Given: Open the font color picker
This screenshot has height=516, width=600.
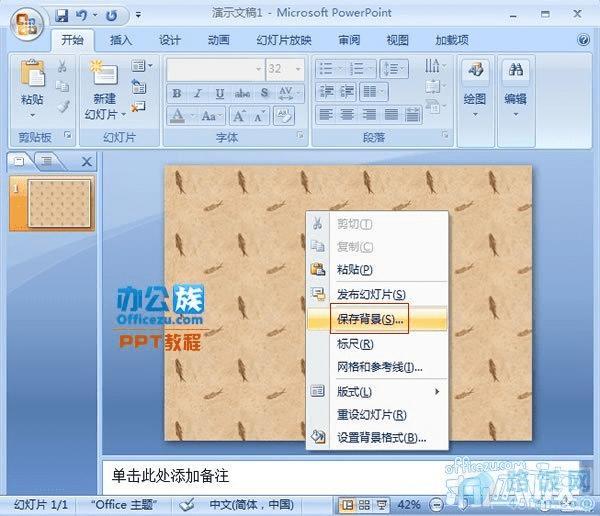Looking at the screenshot, I should (x=182, y=115).
